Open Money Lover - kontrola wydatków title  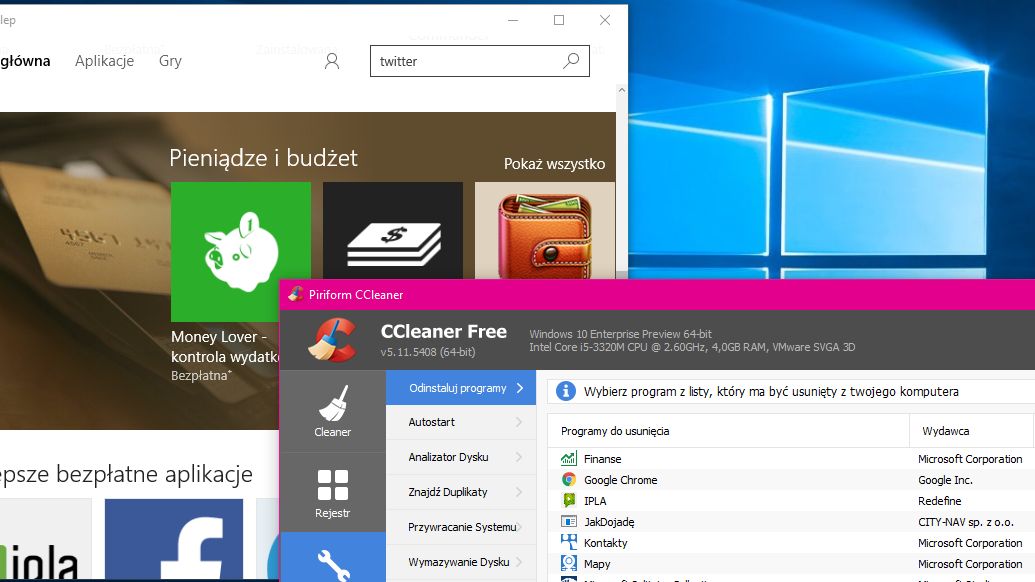point(224,346)
